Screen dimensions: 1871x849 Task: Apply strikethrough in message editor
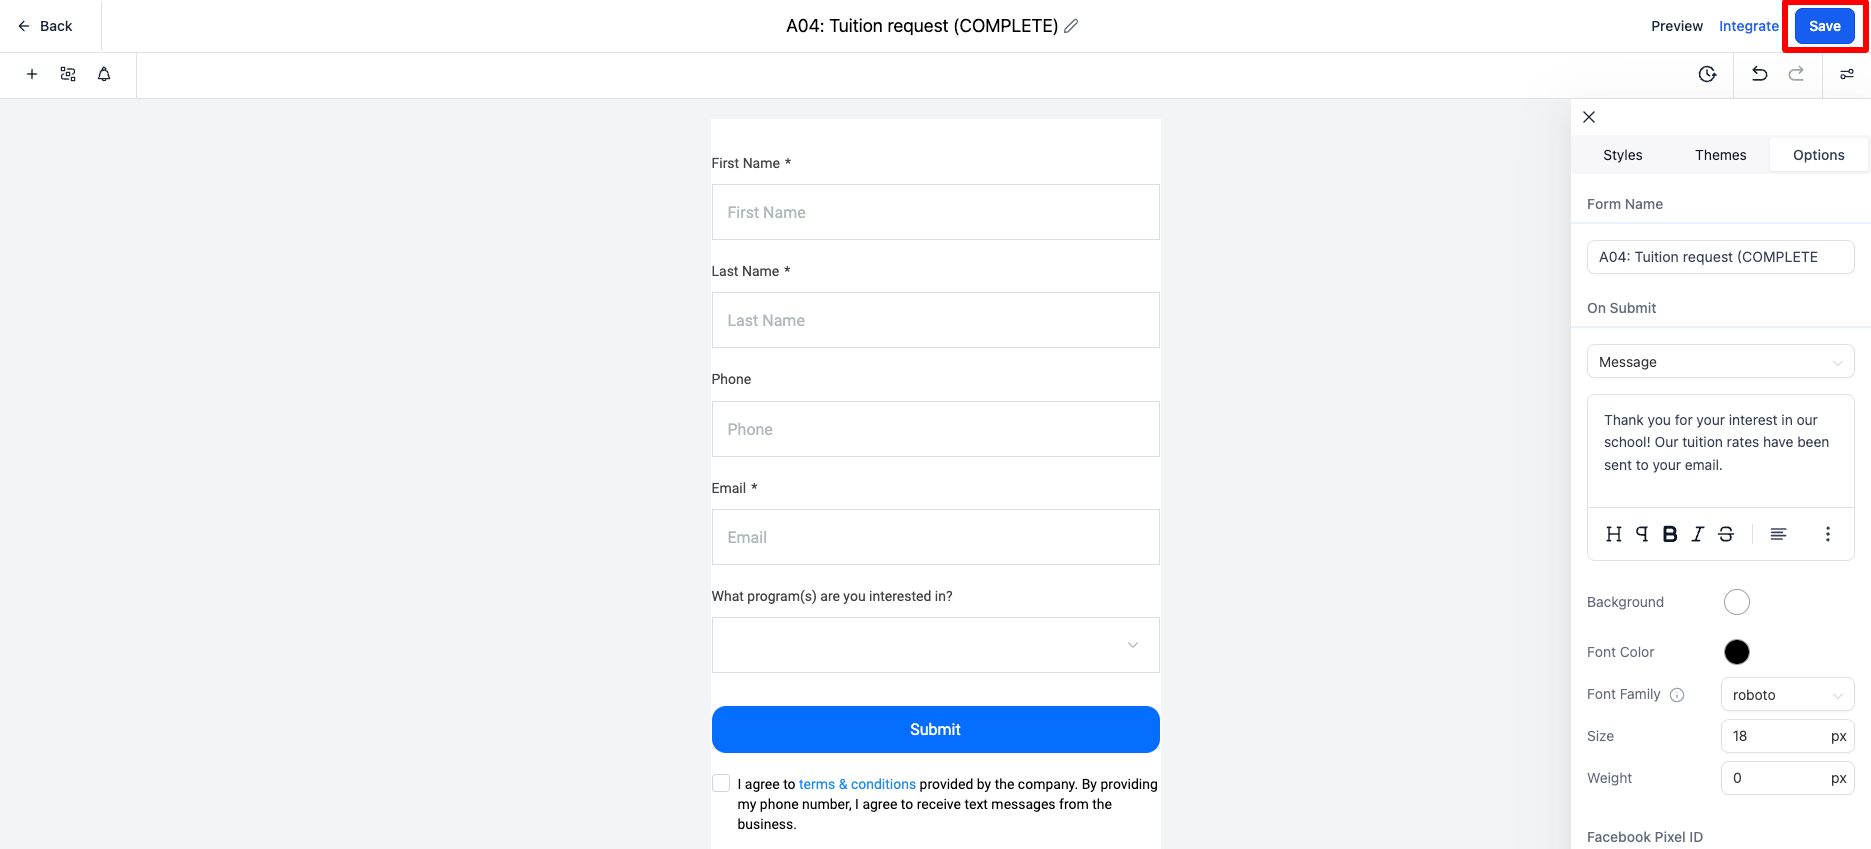click(1726, 534)
